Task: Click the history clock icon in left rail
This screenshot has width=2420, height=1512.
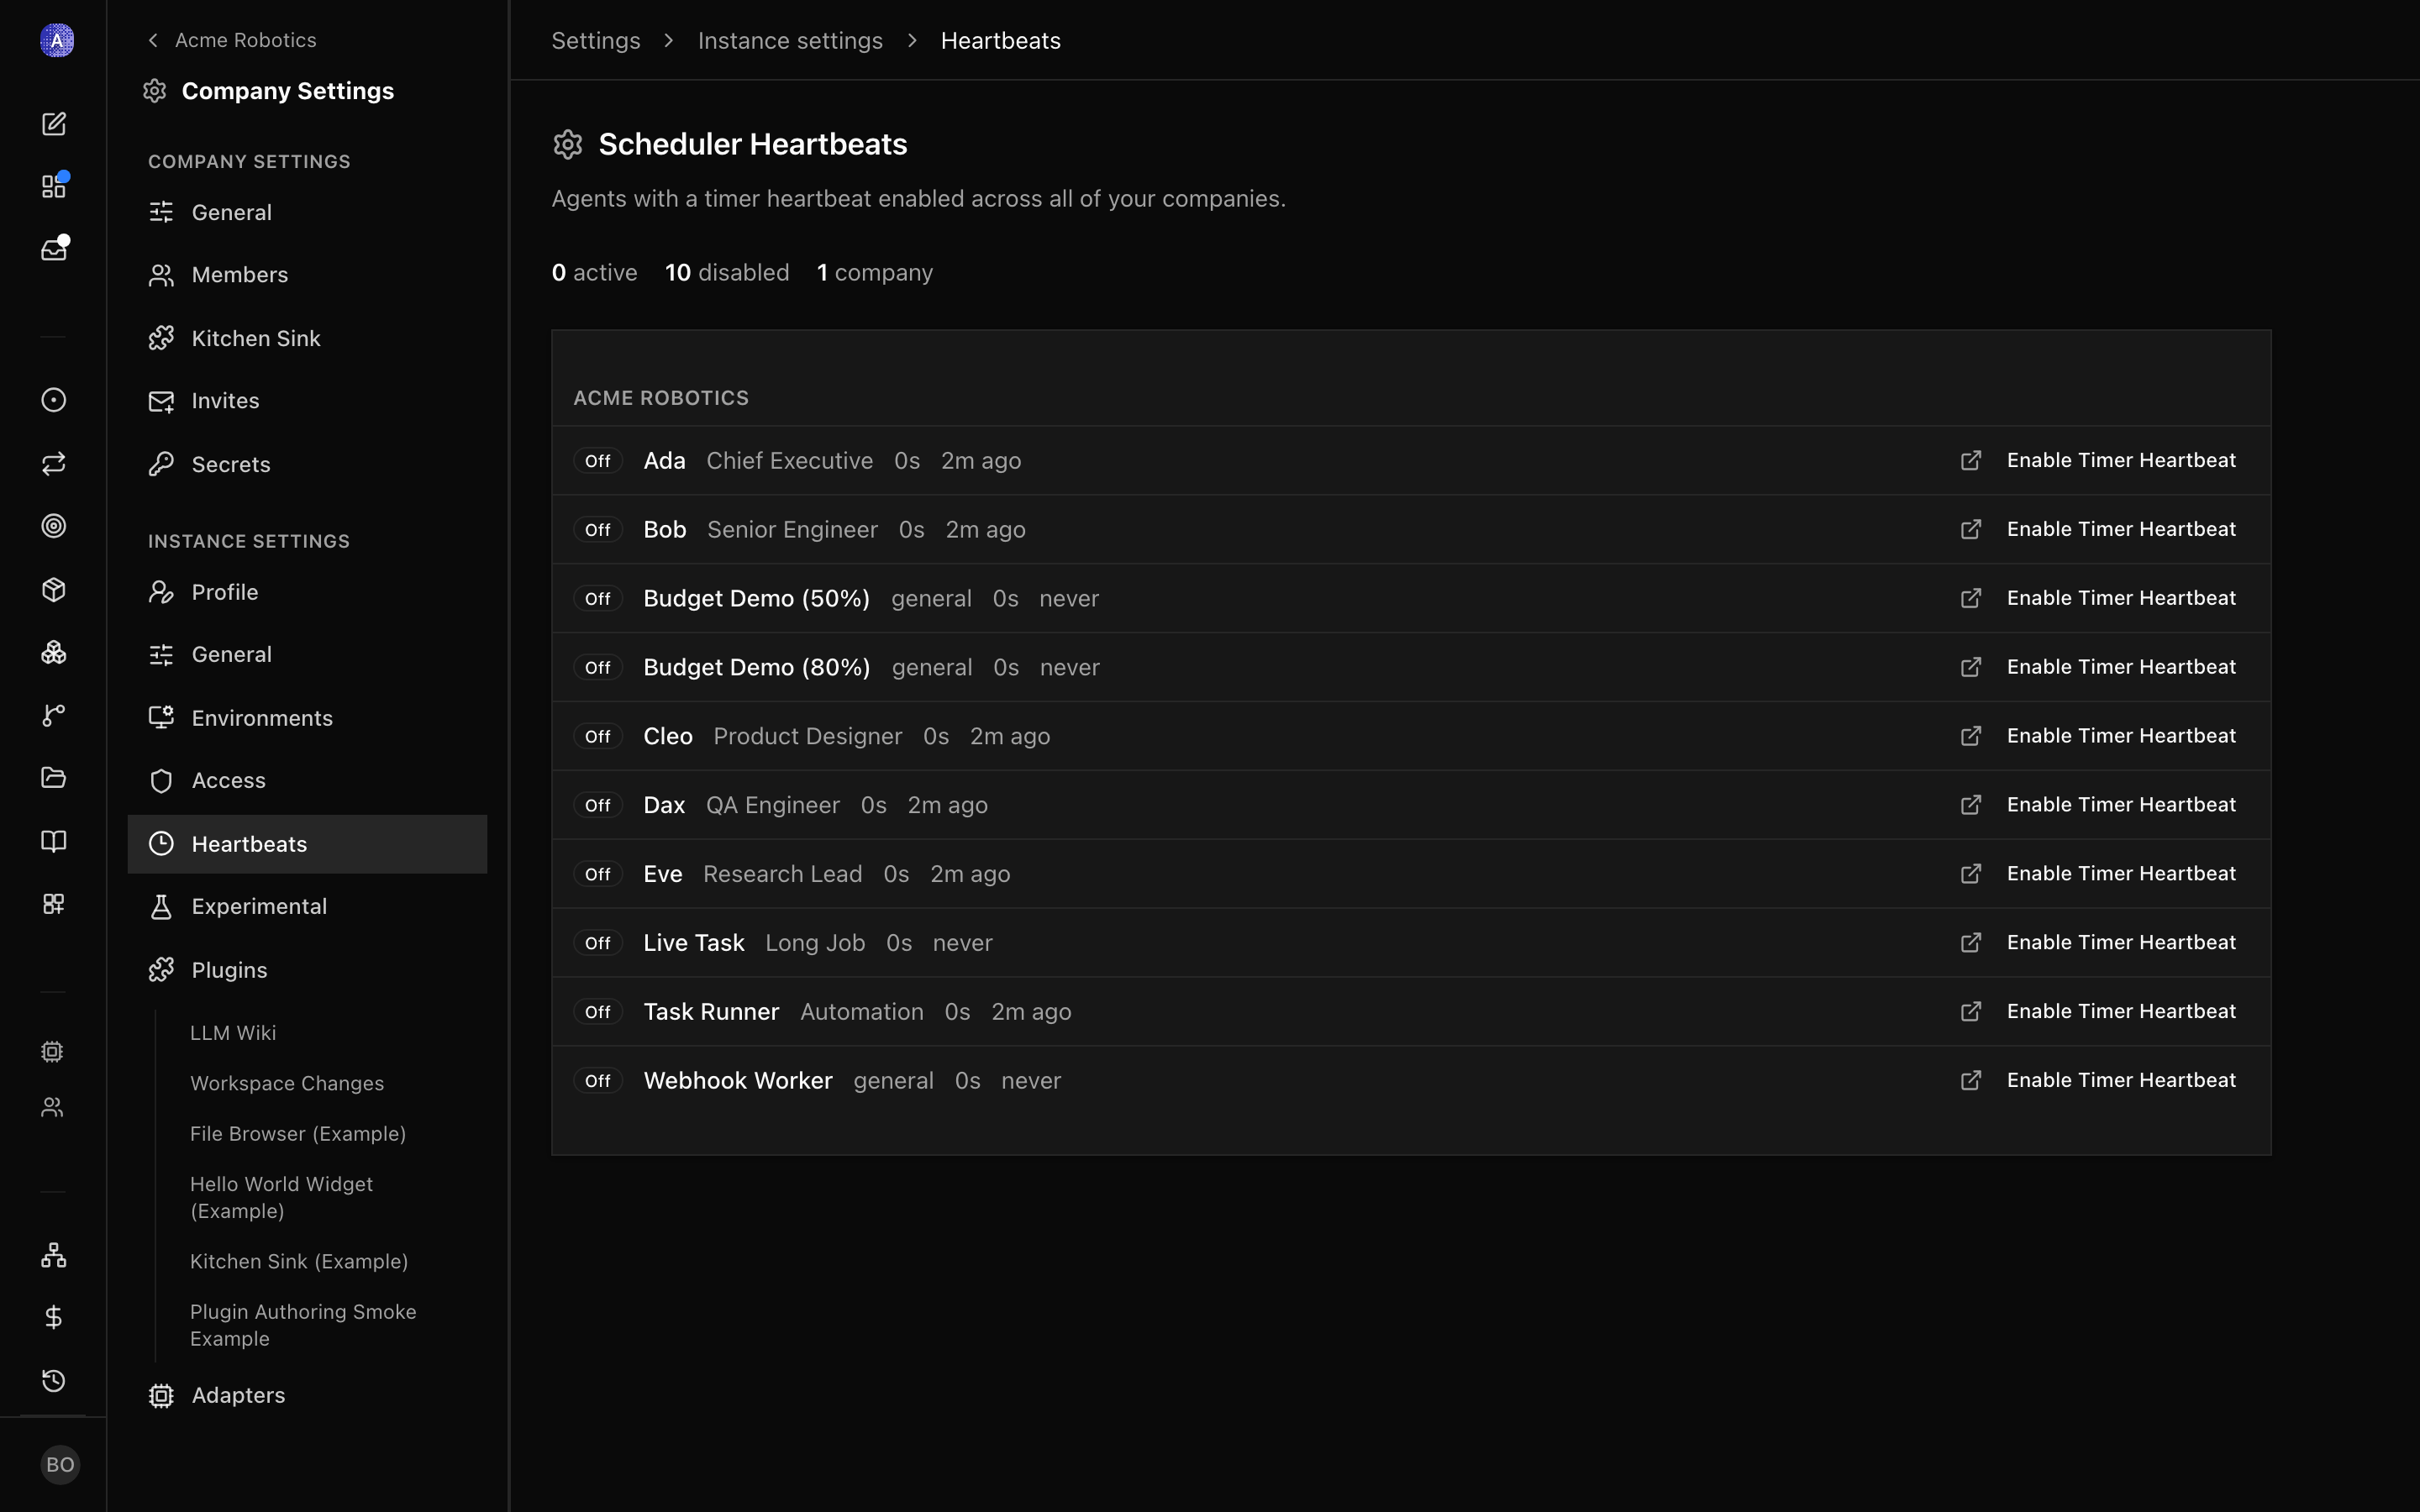Action: click(54, 1381)
